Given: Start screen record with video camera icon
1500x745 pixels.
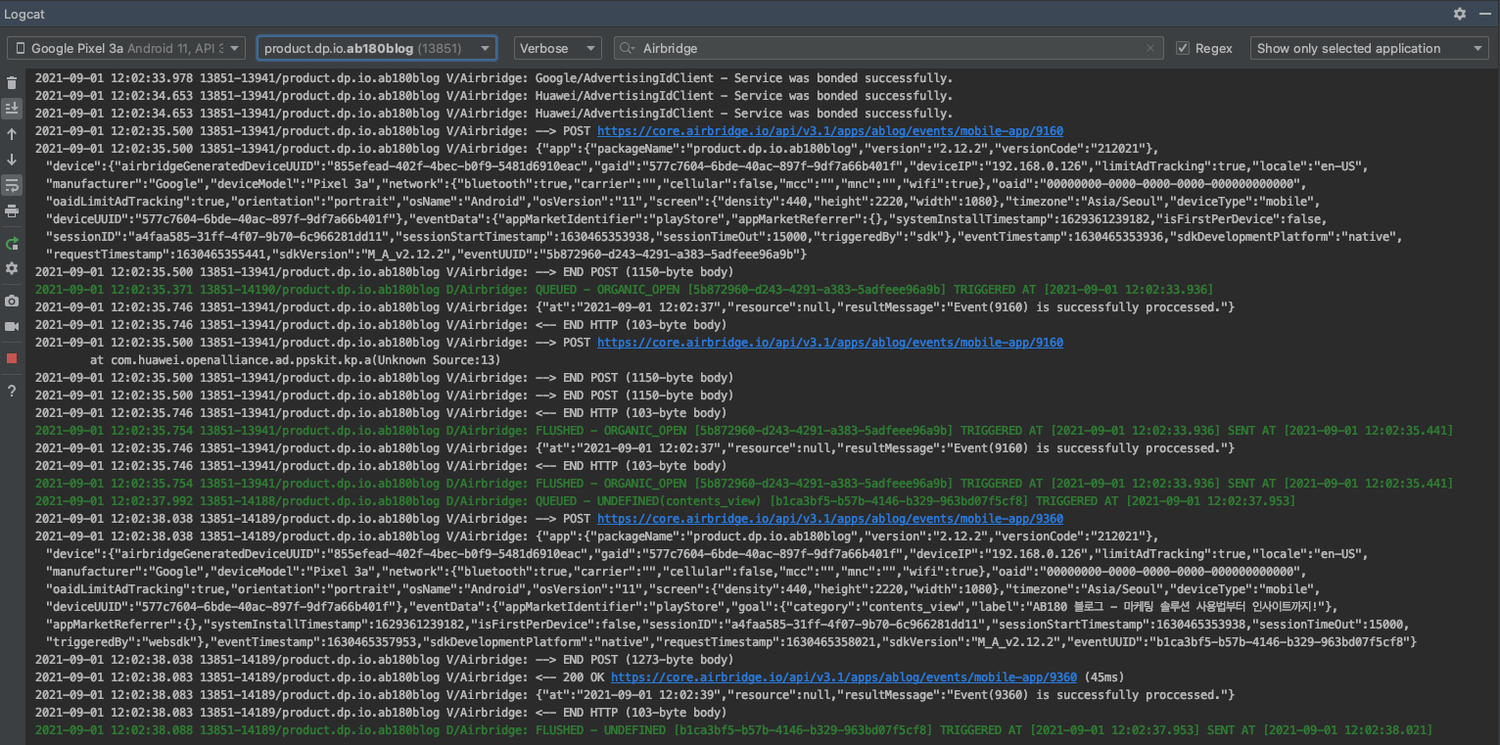Looking at the screenshot, I should (x=12, y=327).
